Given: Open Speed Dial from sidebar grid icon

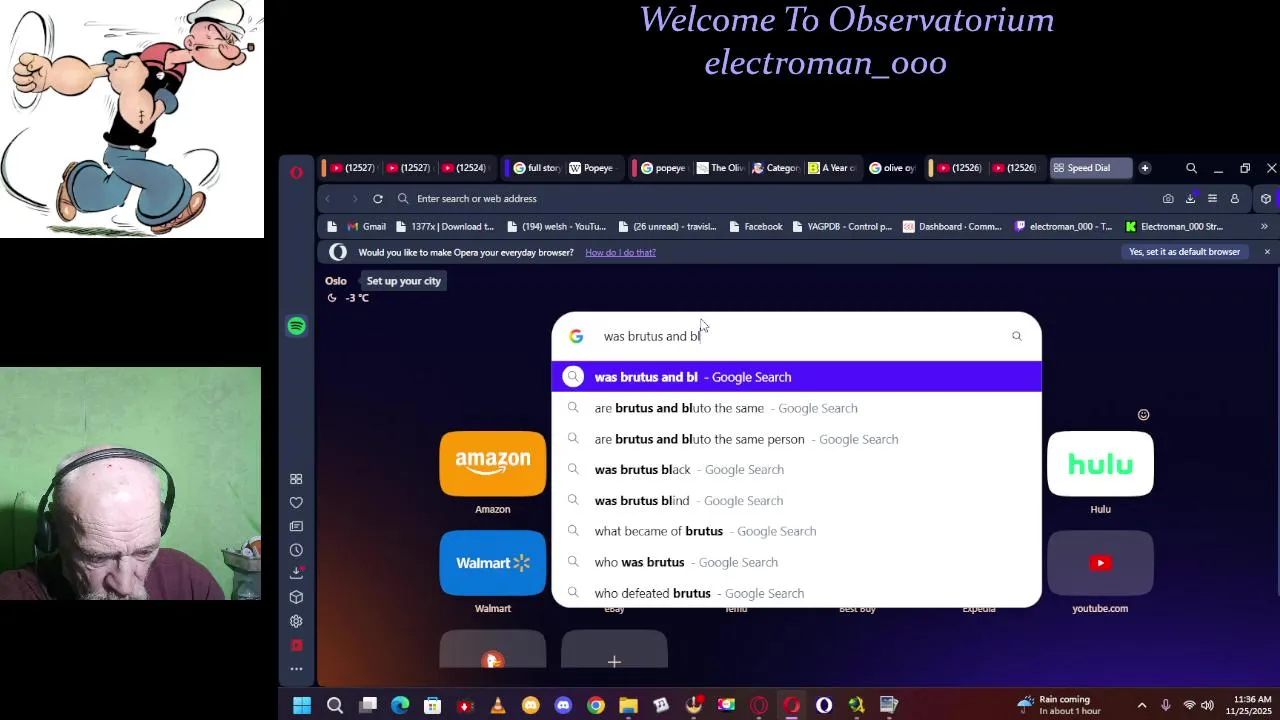Looking at the screenshot, I should 296,479.
